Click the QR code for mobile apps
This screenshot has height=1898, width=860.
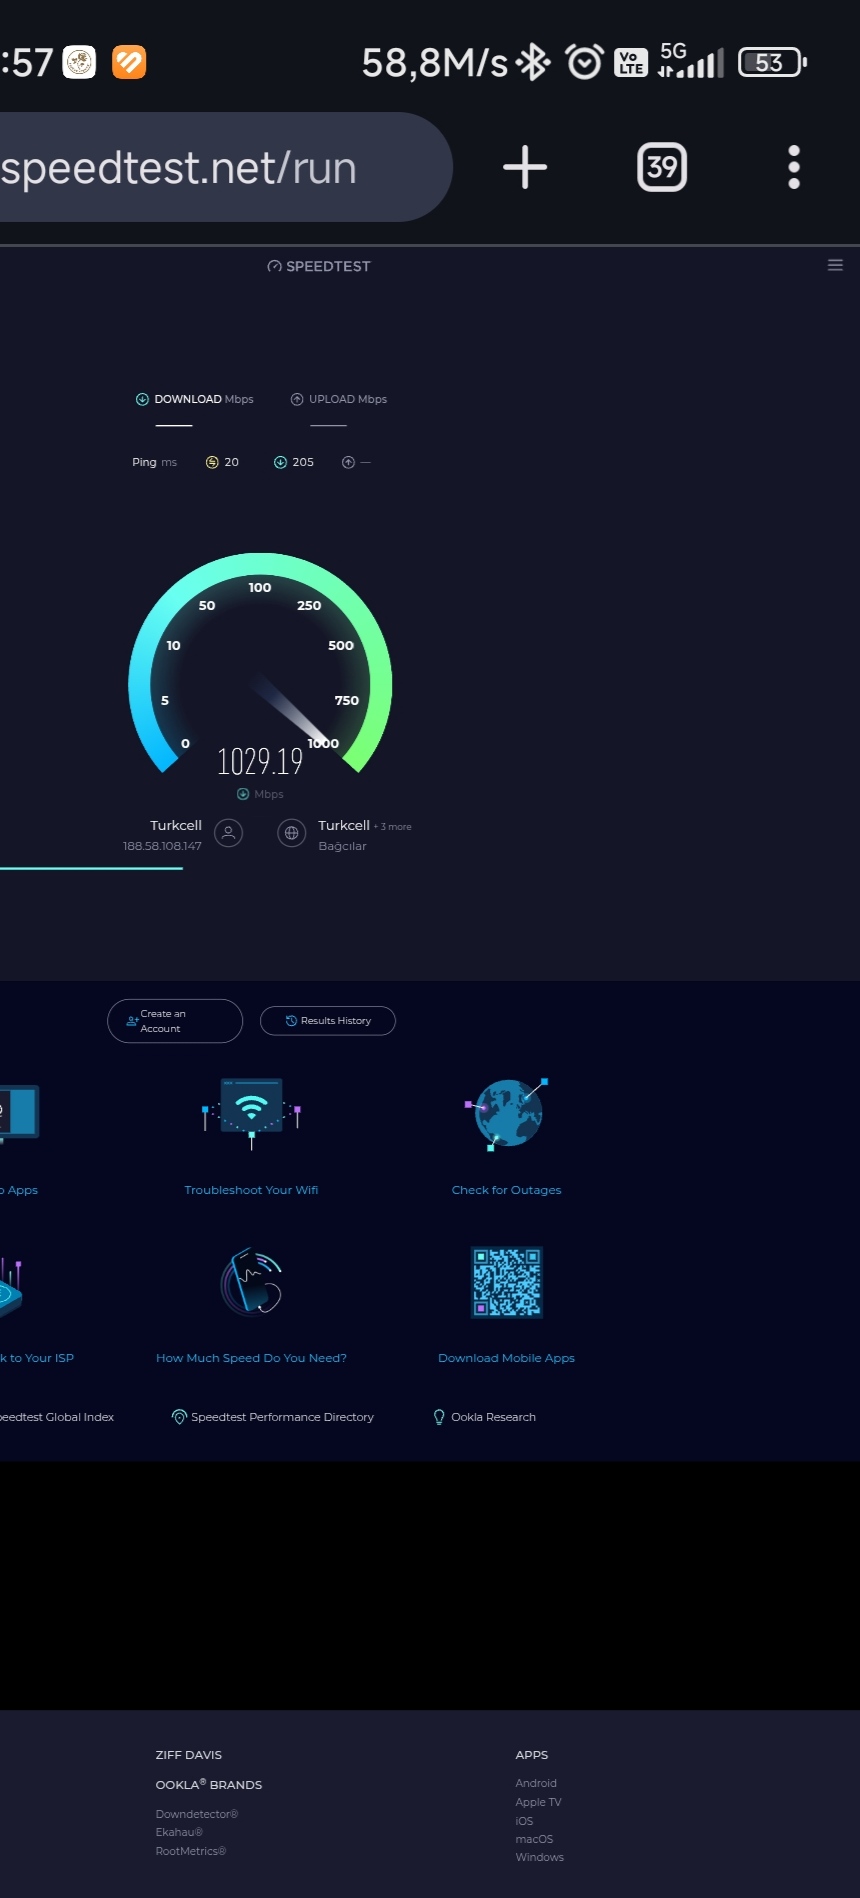tap(507, 1282)
